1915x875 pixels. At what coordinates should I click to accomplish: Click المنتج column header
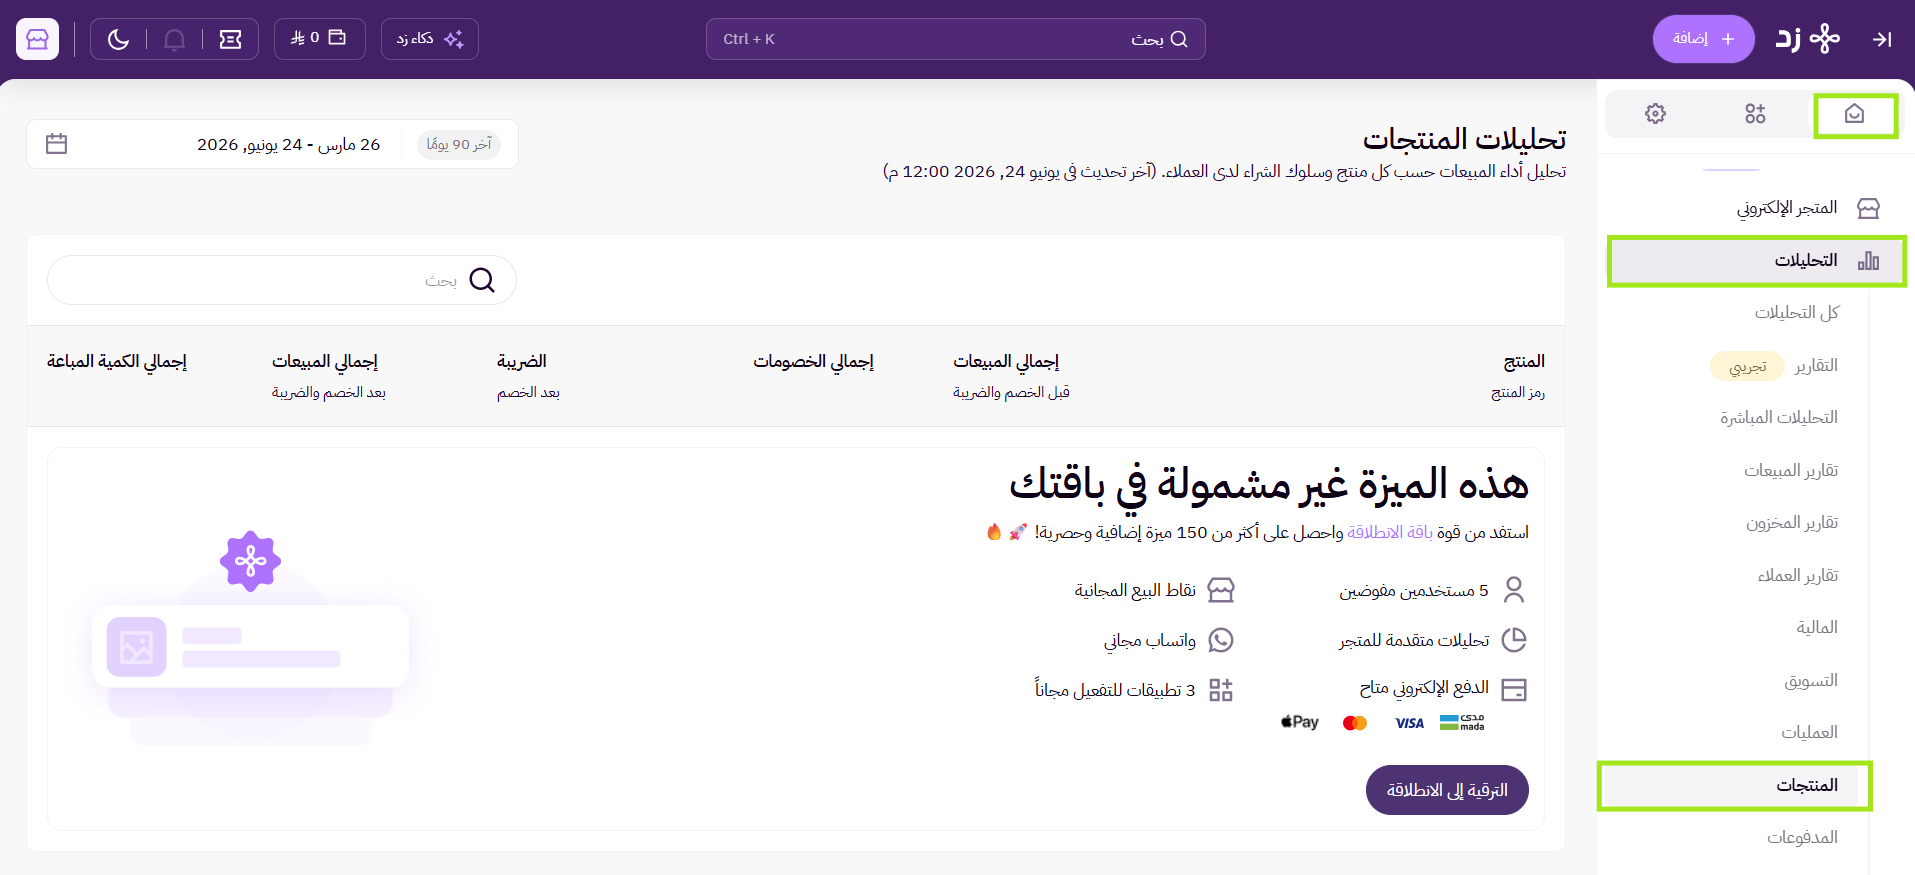click(1524, 361)
